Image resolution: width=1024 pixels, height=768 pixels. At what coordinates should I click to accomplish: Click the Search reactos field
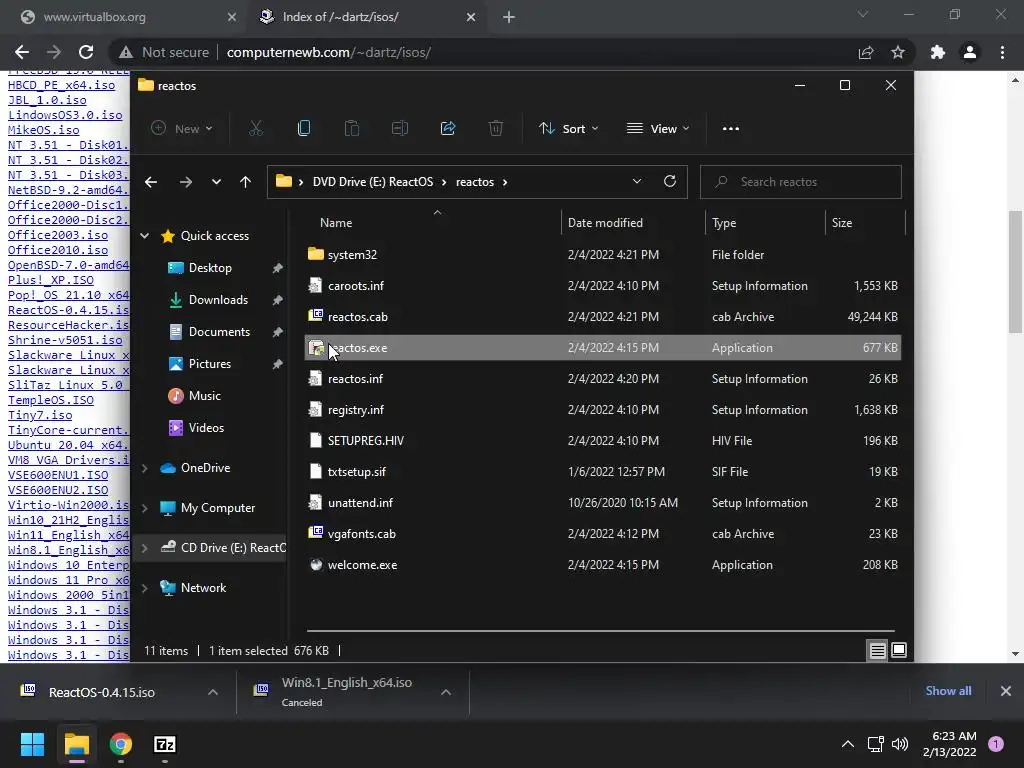pyautogui.click(x=801, y=182)
